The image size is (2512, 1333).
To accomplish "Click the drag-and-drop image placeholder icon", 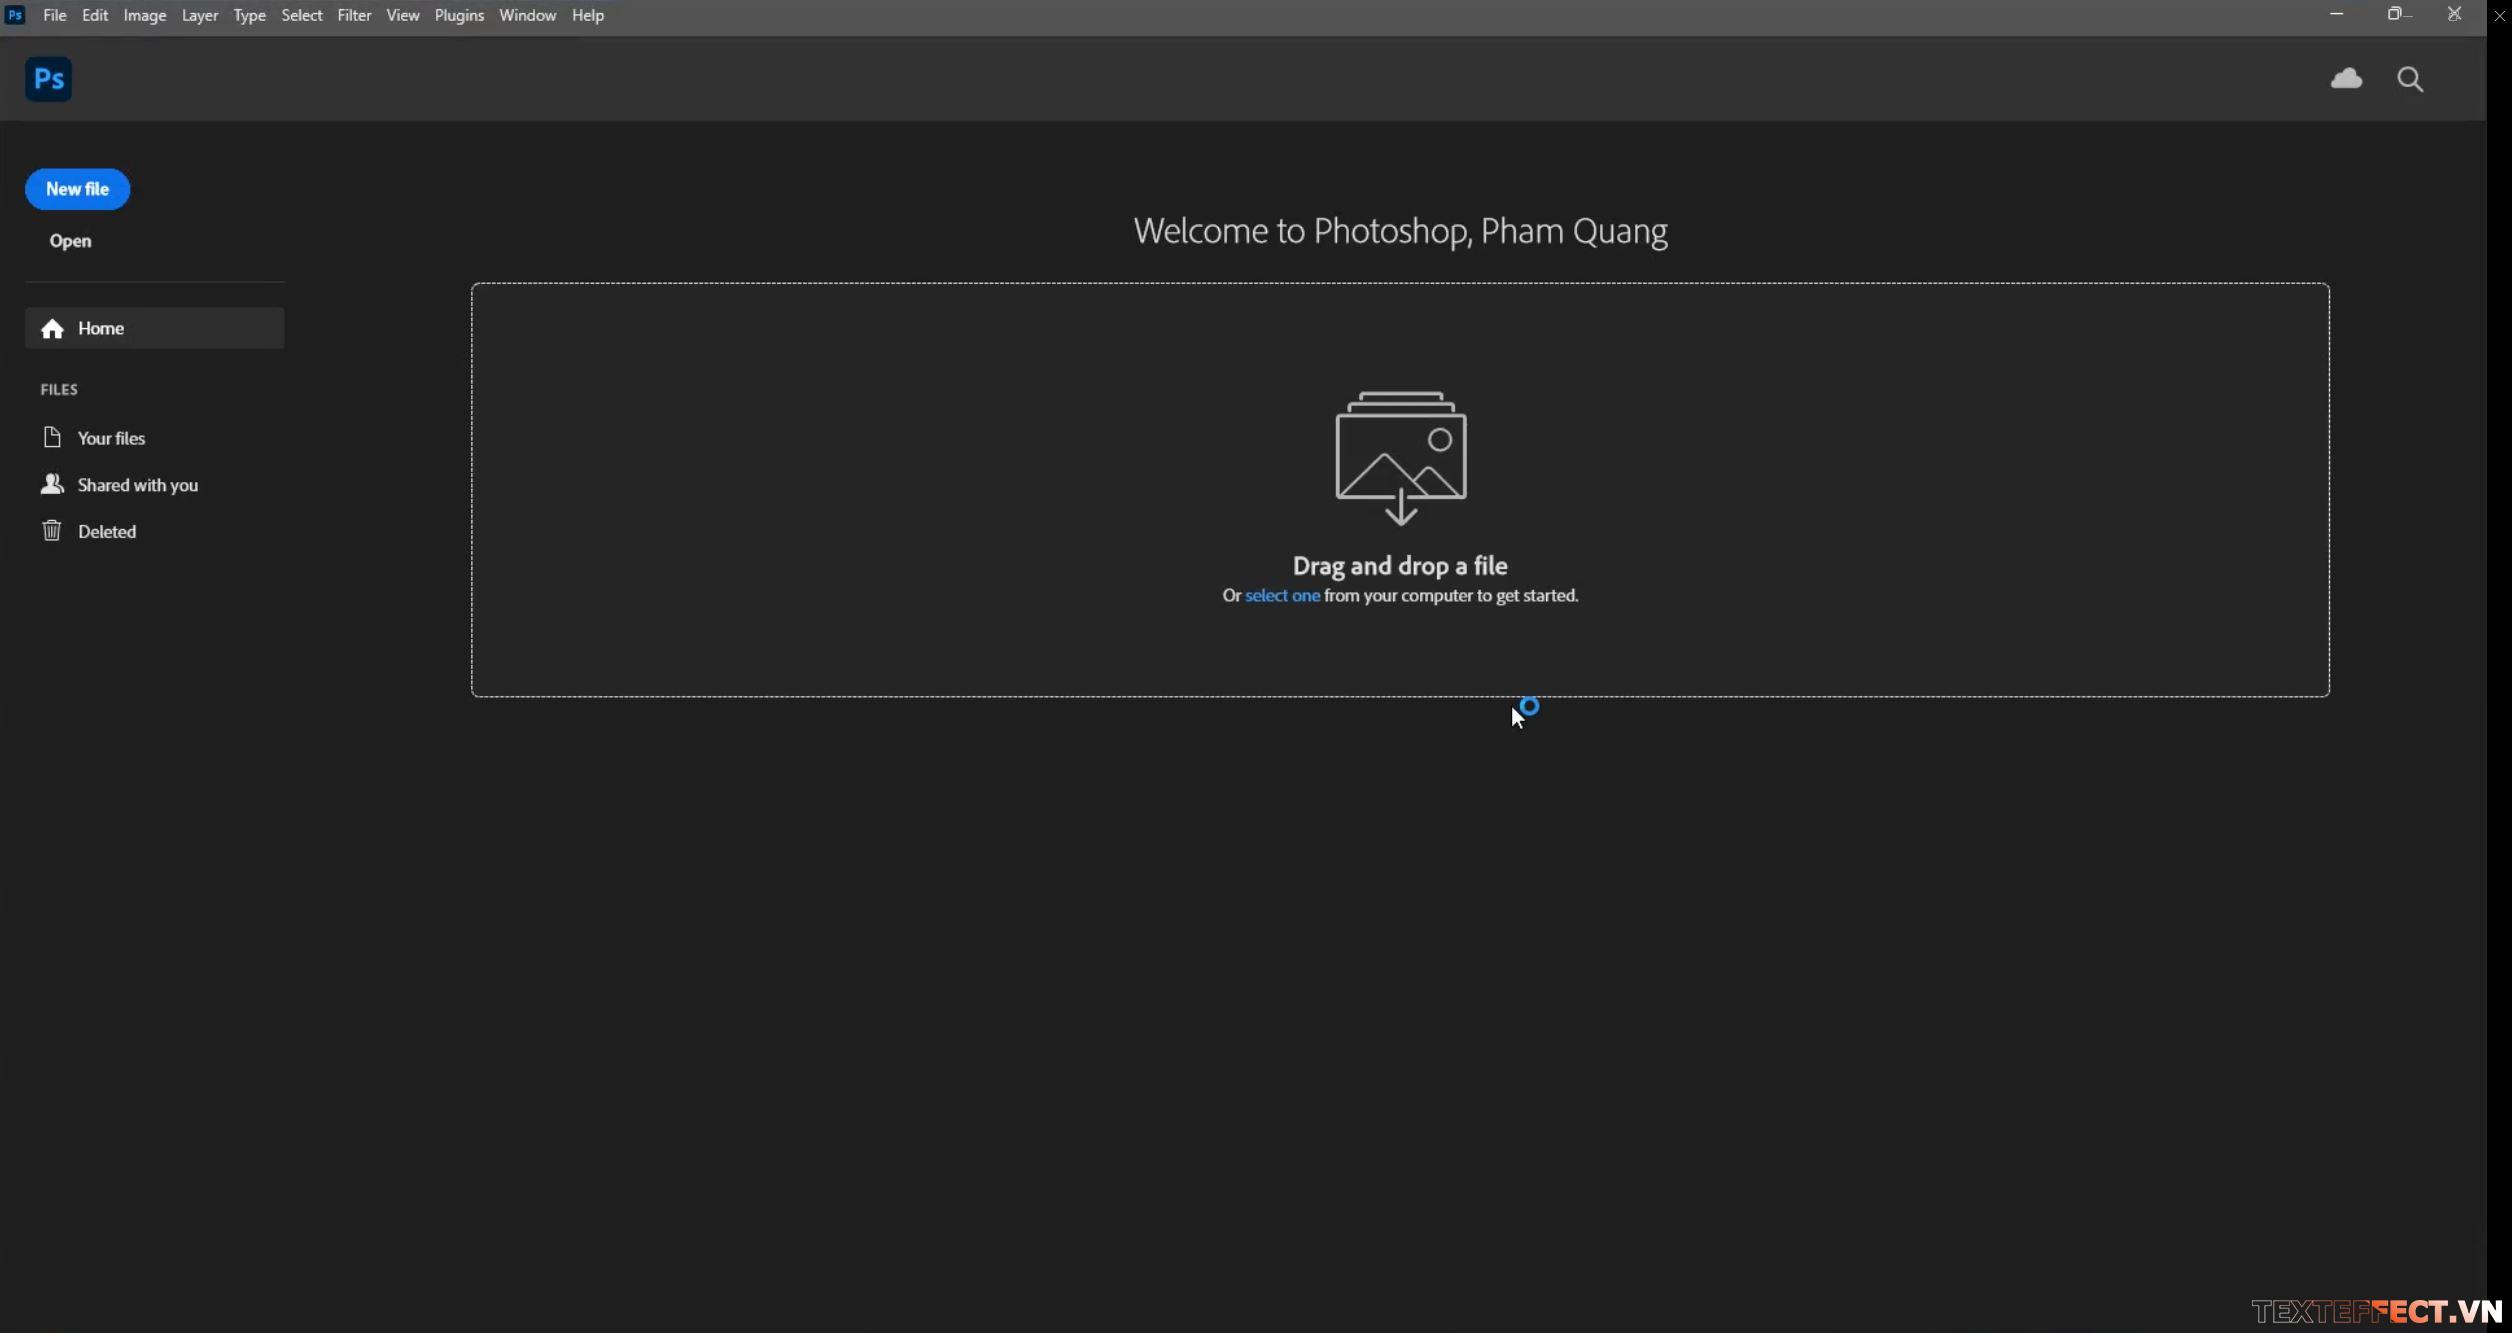I will tap(1400, 457).
